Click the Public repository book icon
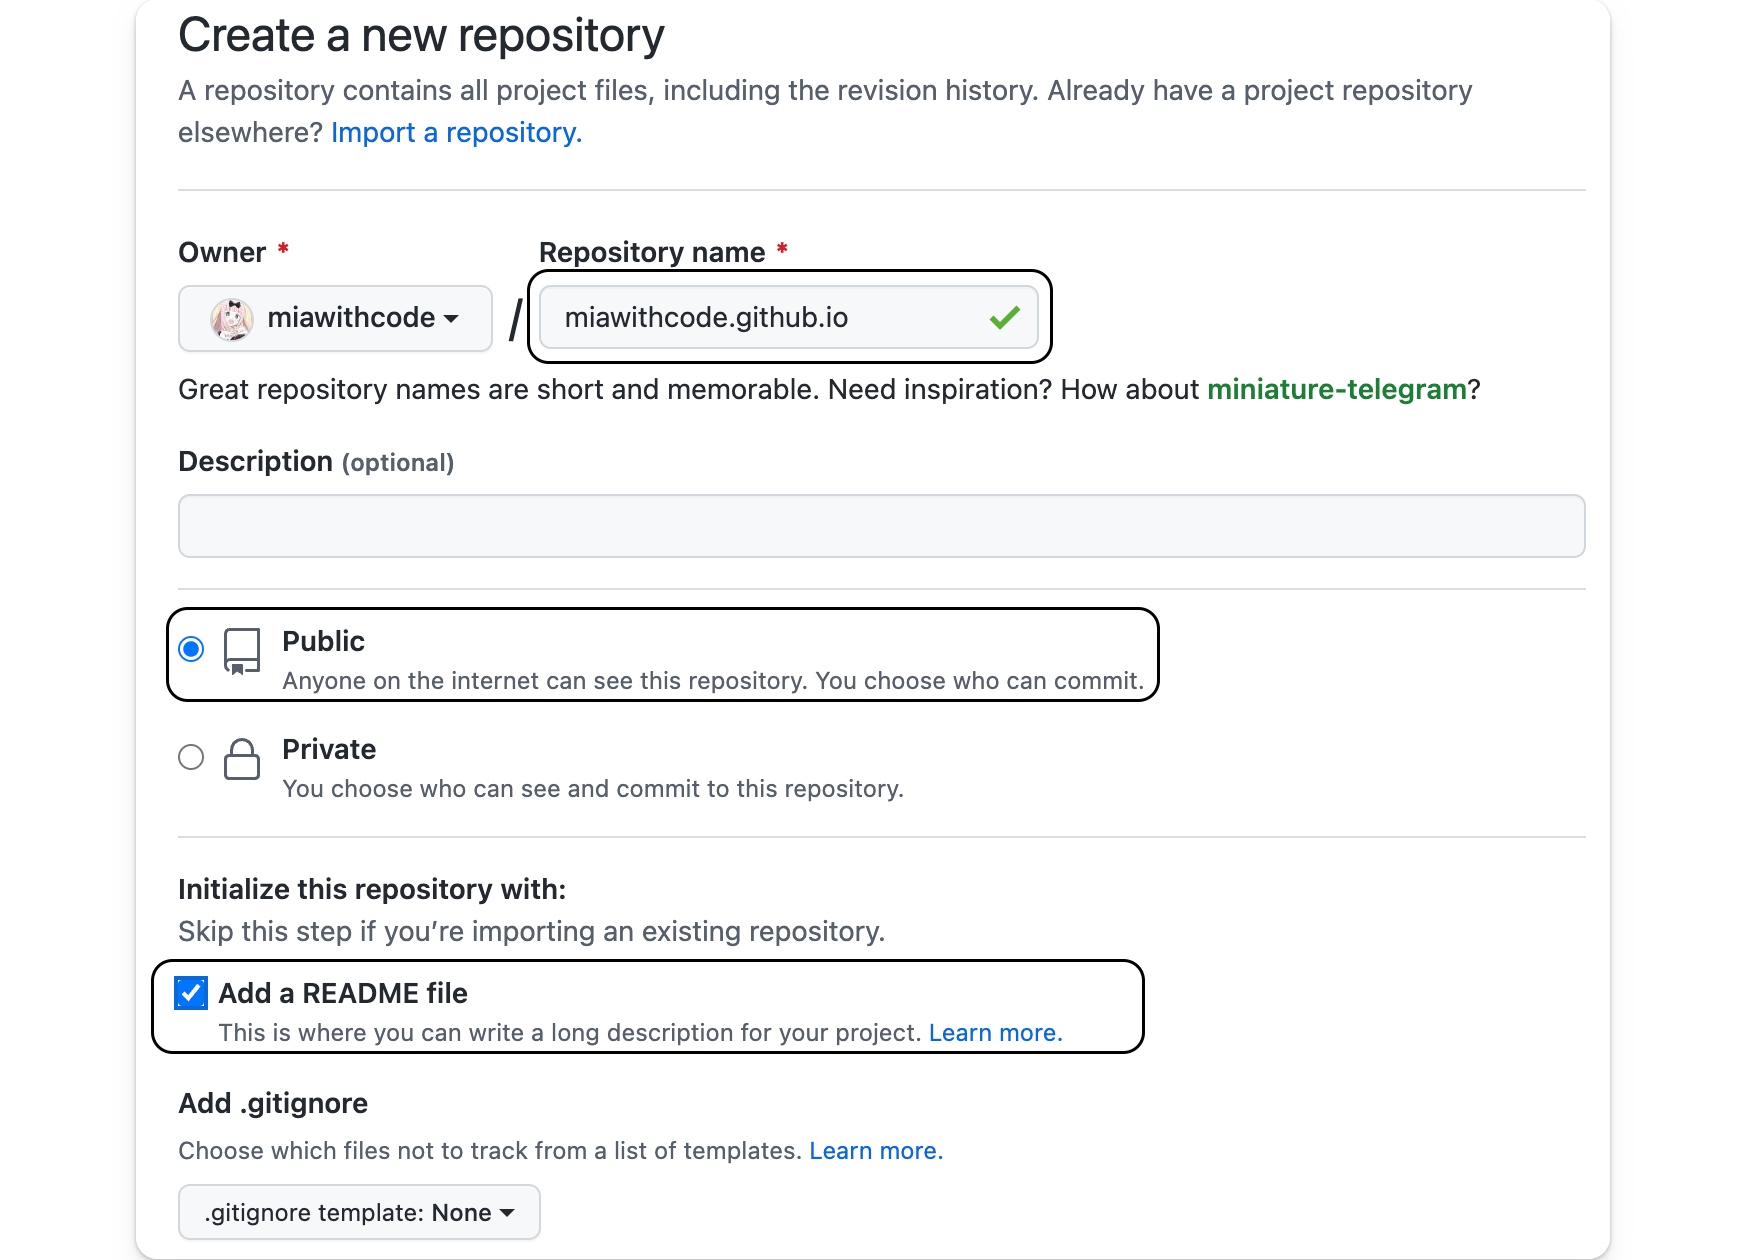Image resolution: width=1746 pixels, height=1260 pixels. pos(242,651)
